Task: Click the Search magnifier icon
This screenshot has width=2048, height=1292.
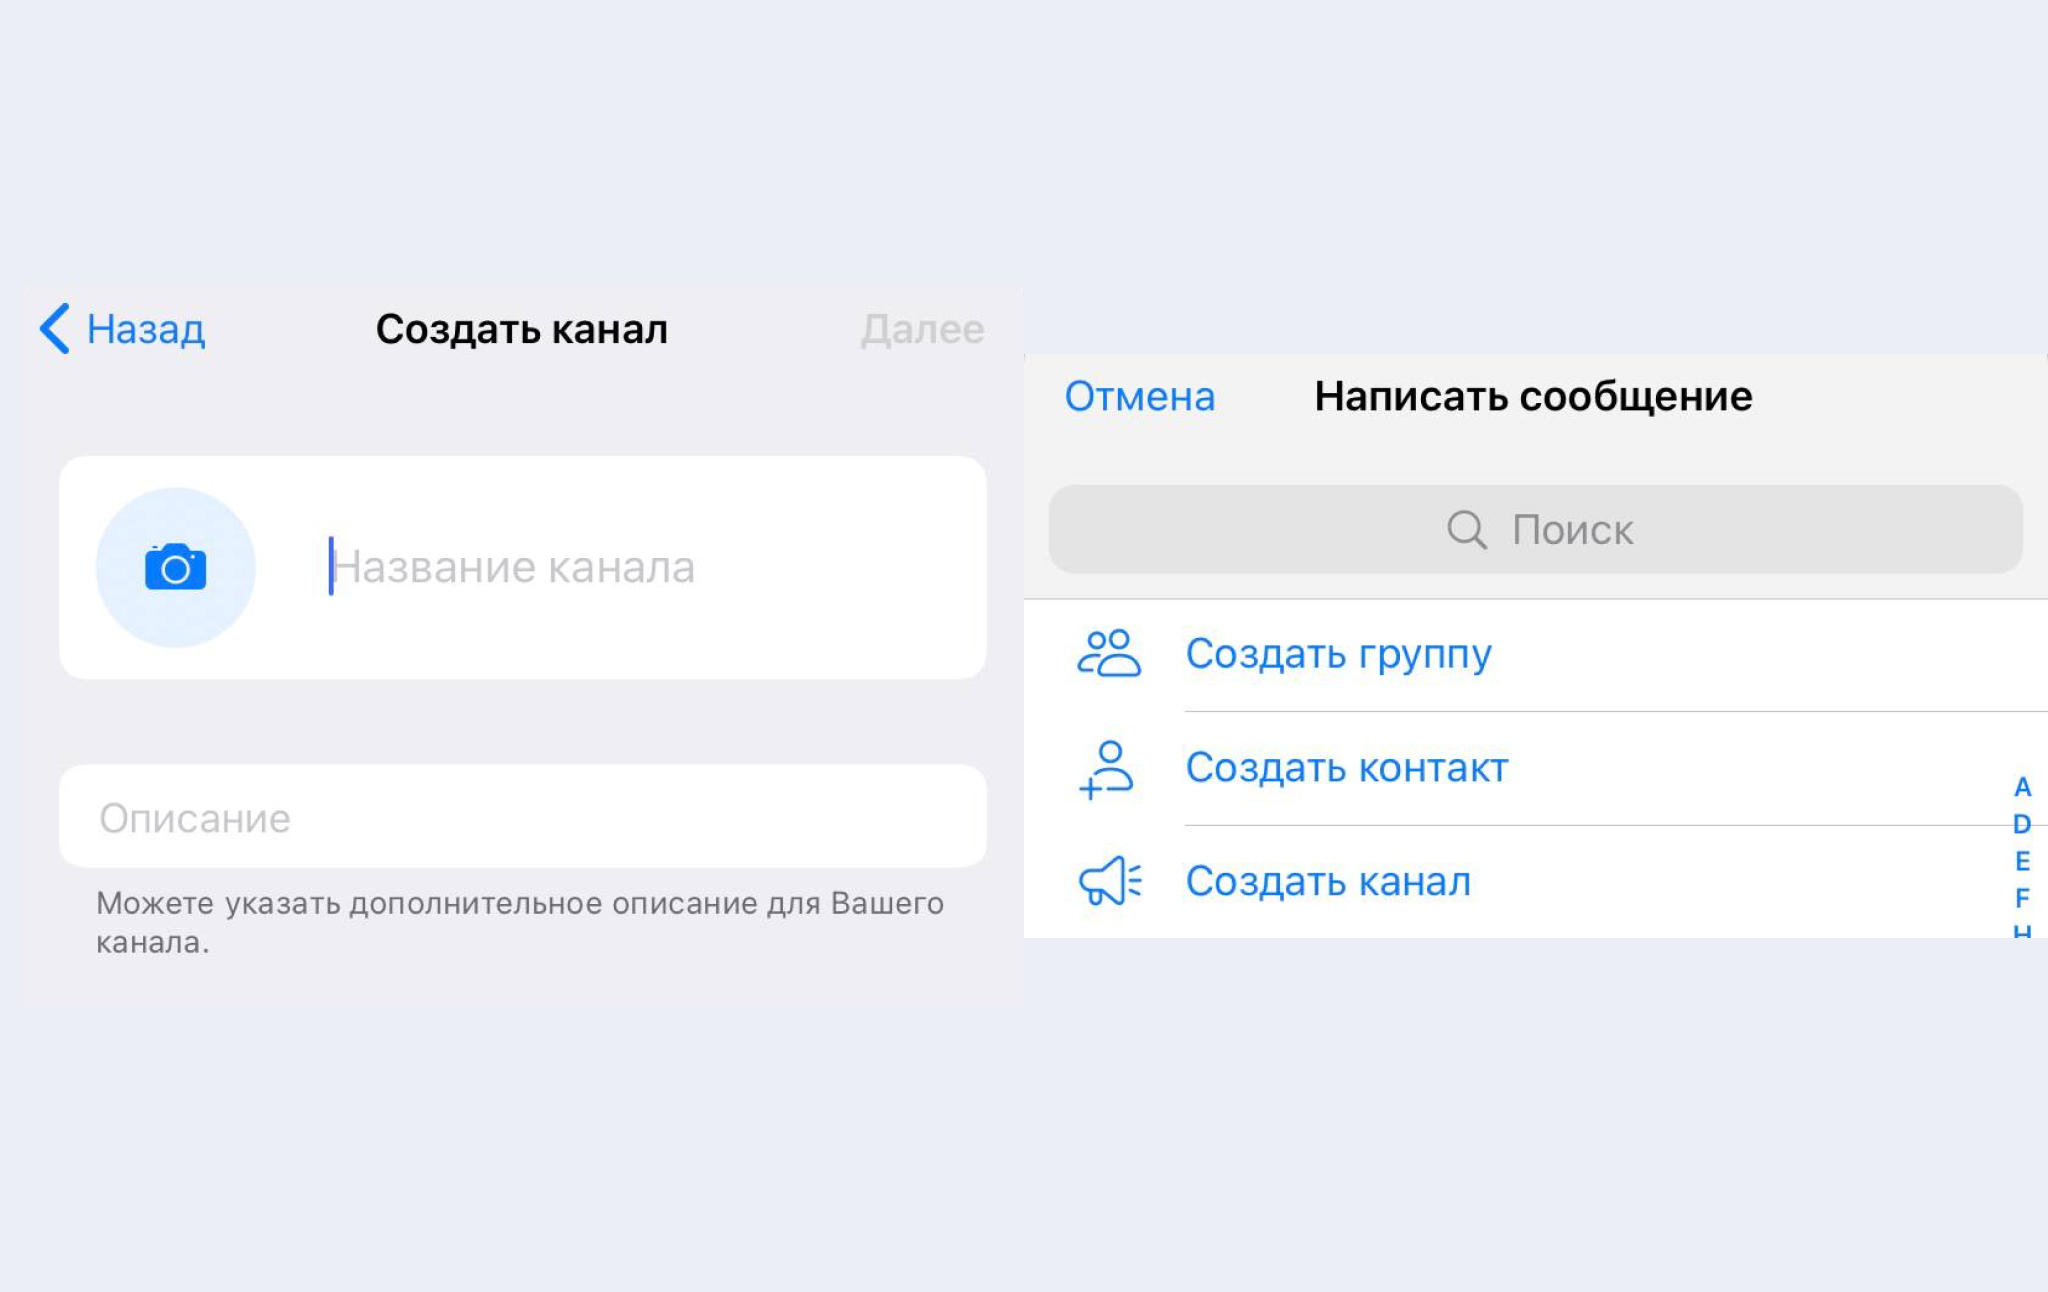Action: click(x=1465, y=527)
